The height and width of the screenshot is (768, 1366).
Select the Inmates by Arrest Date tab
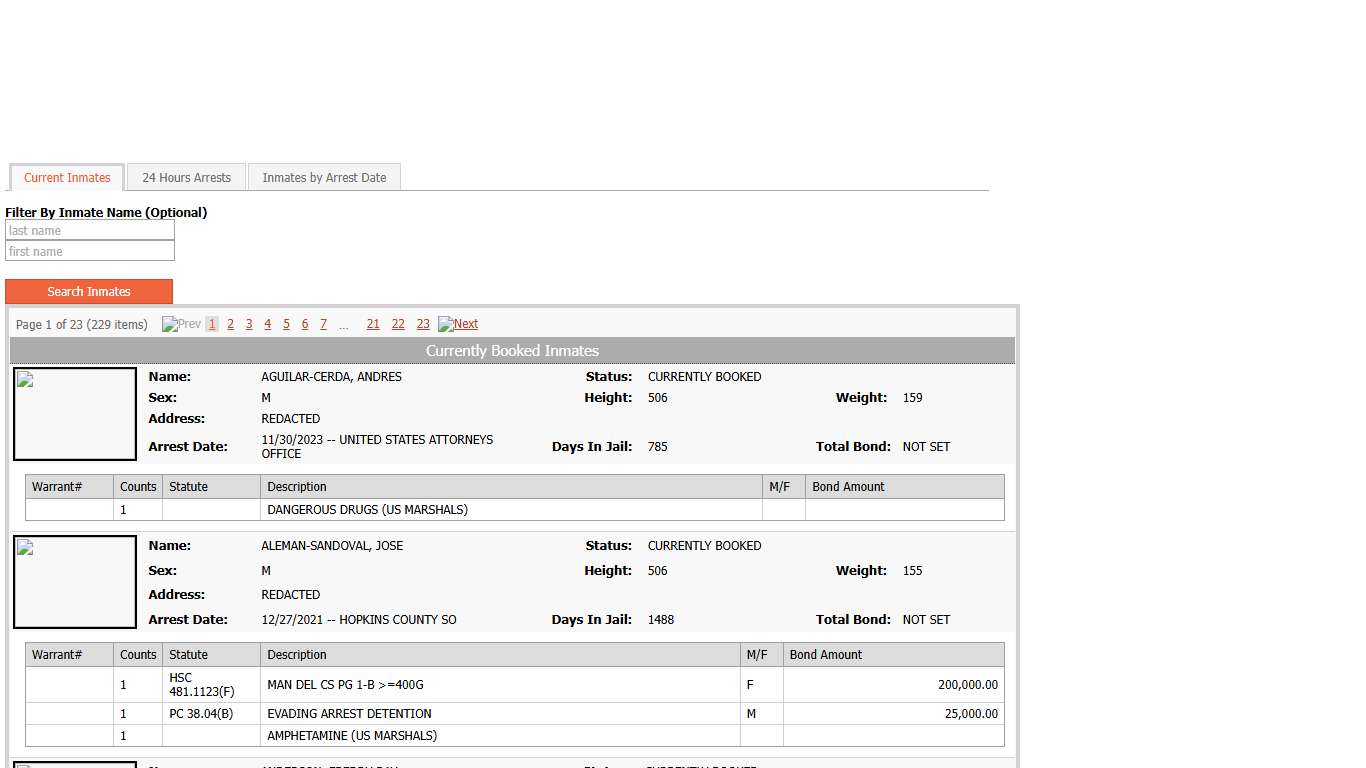(x=324, y=178)
